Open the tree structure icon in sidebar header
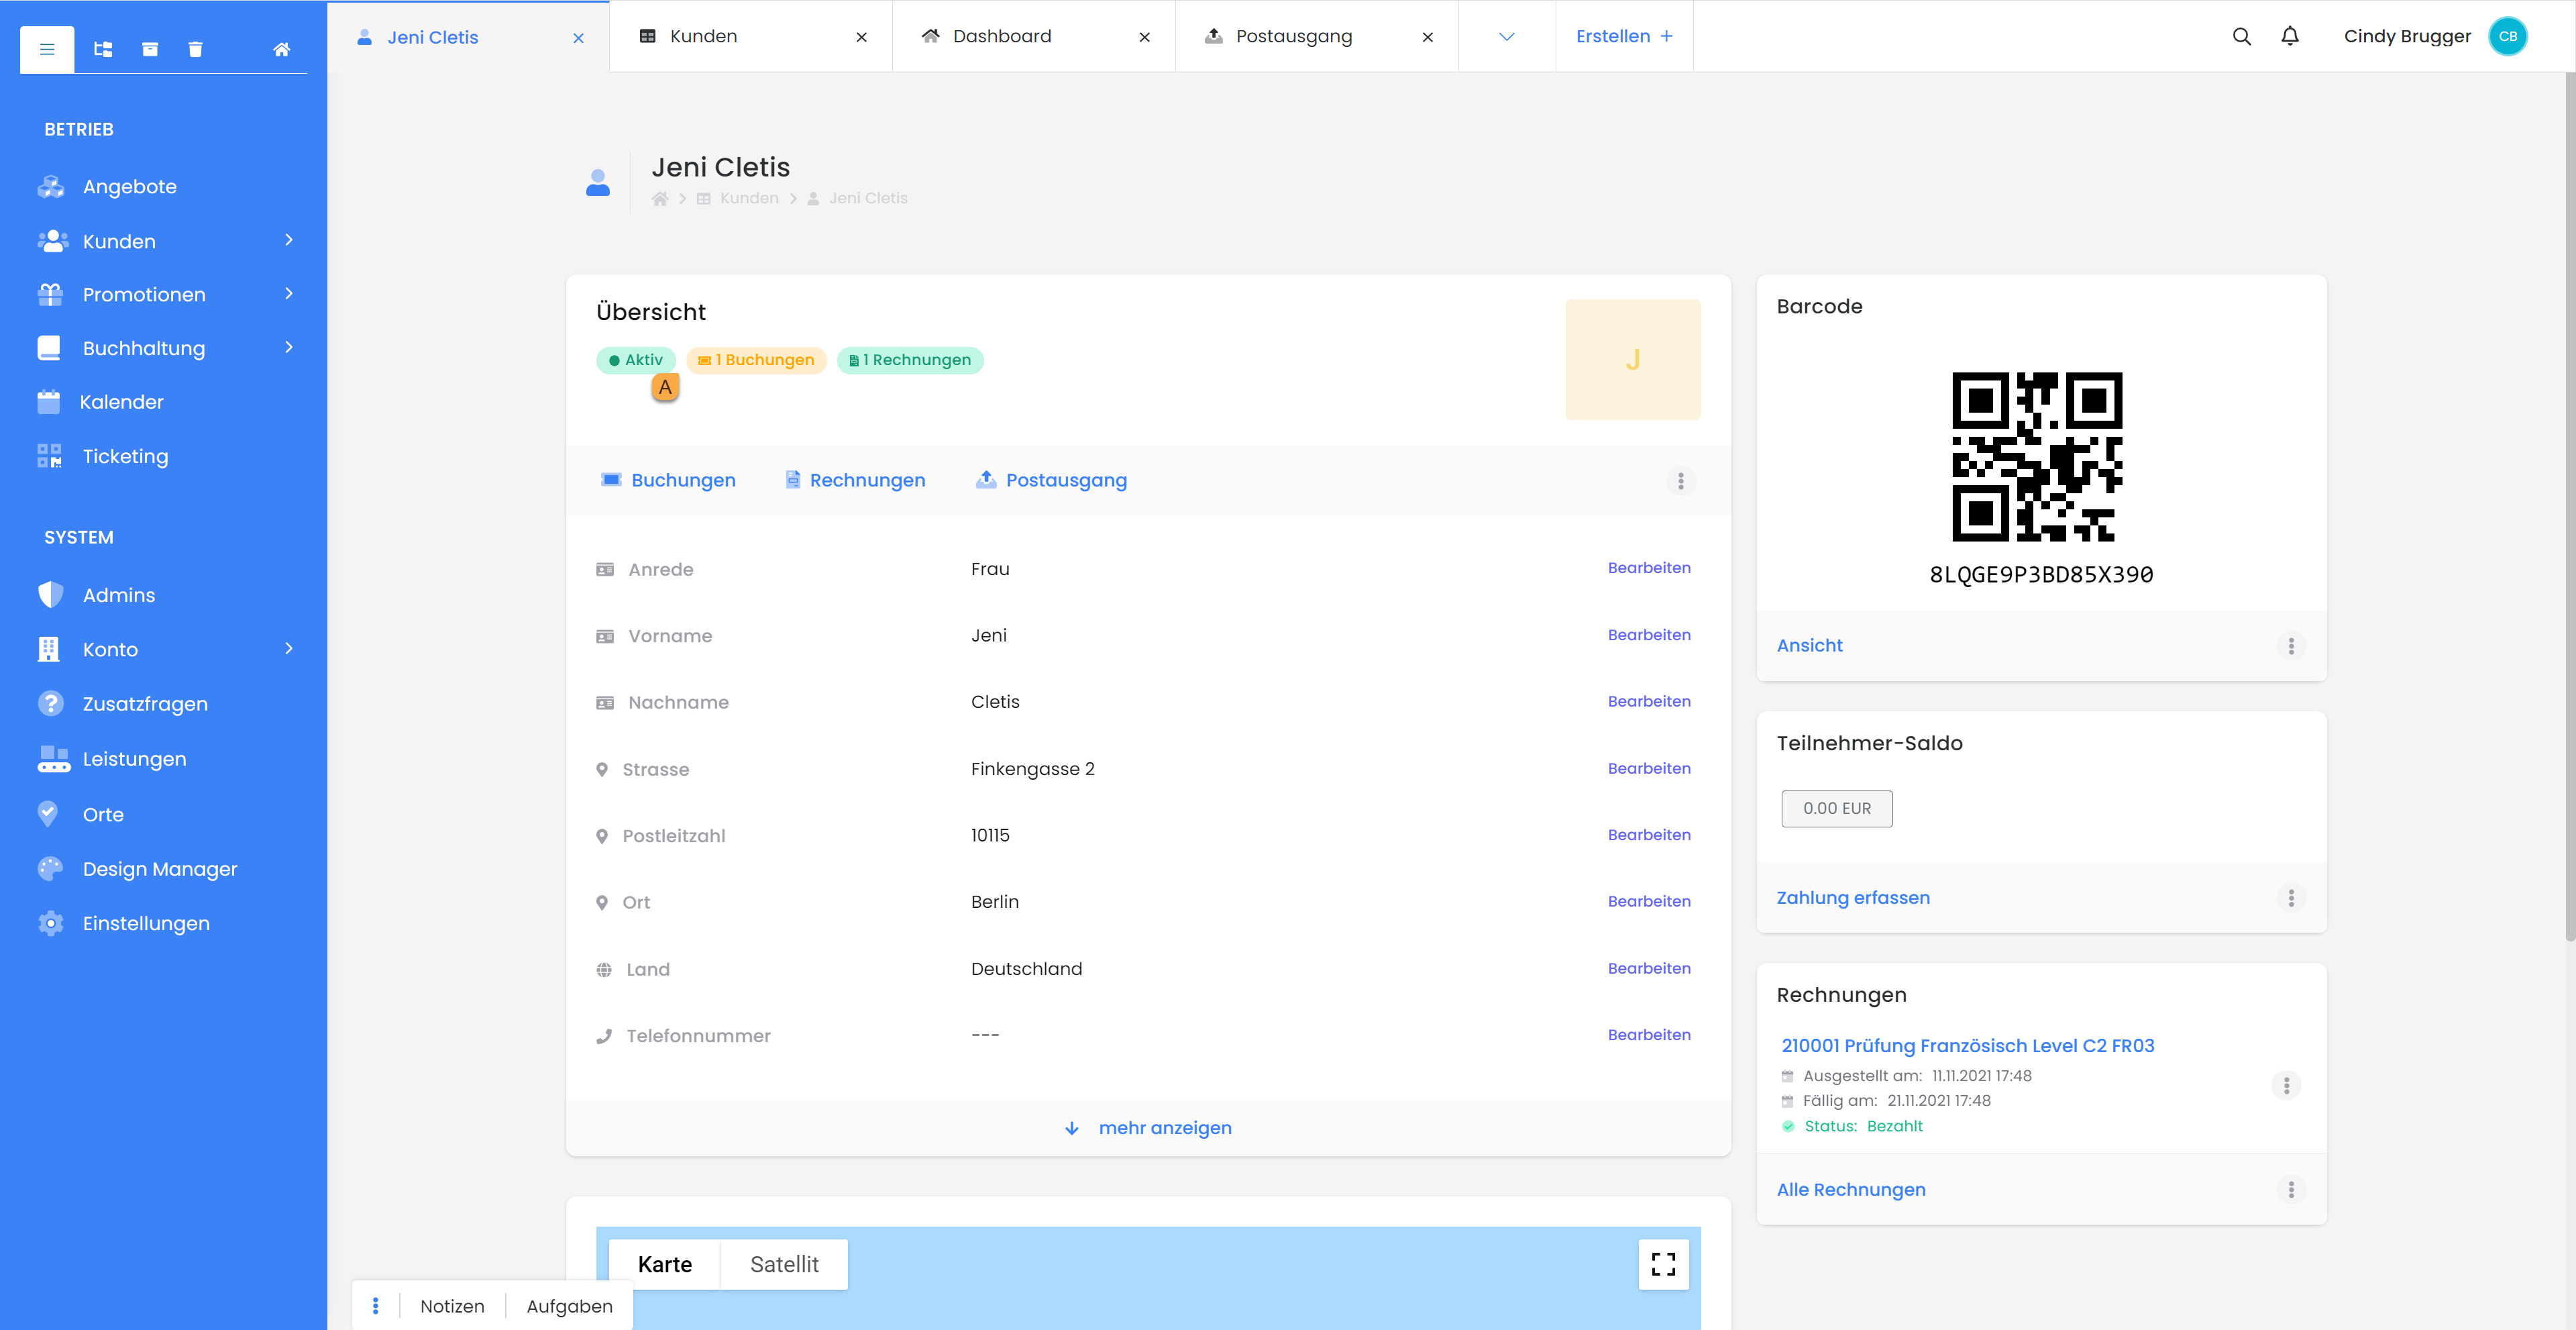 tap(103, 49)
